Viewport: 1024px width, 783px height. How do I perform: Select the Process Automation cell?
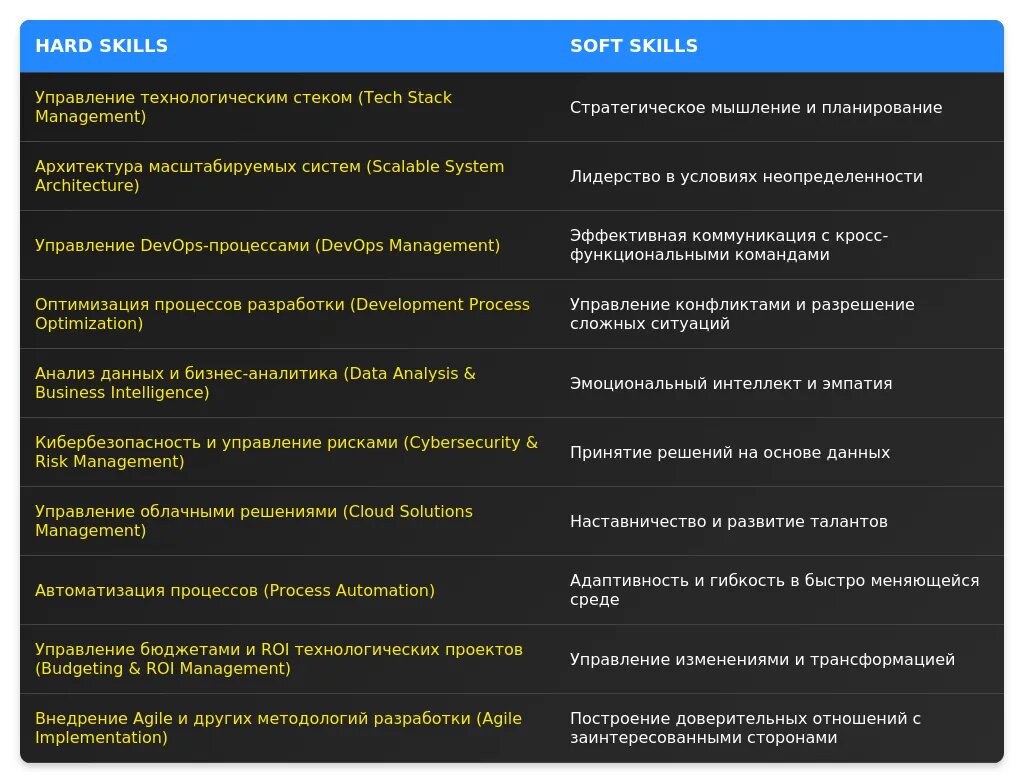tap(287, 590)
